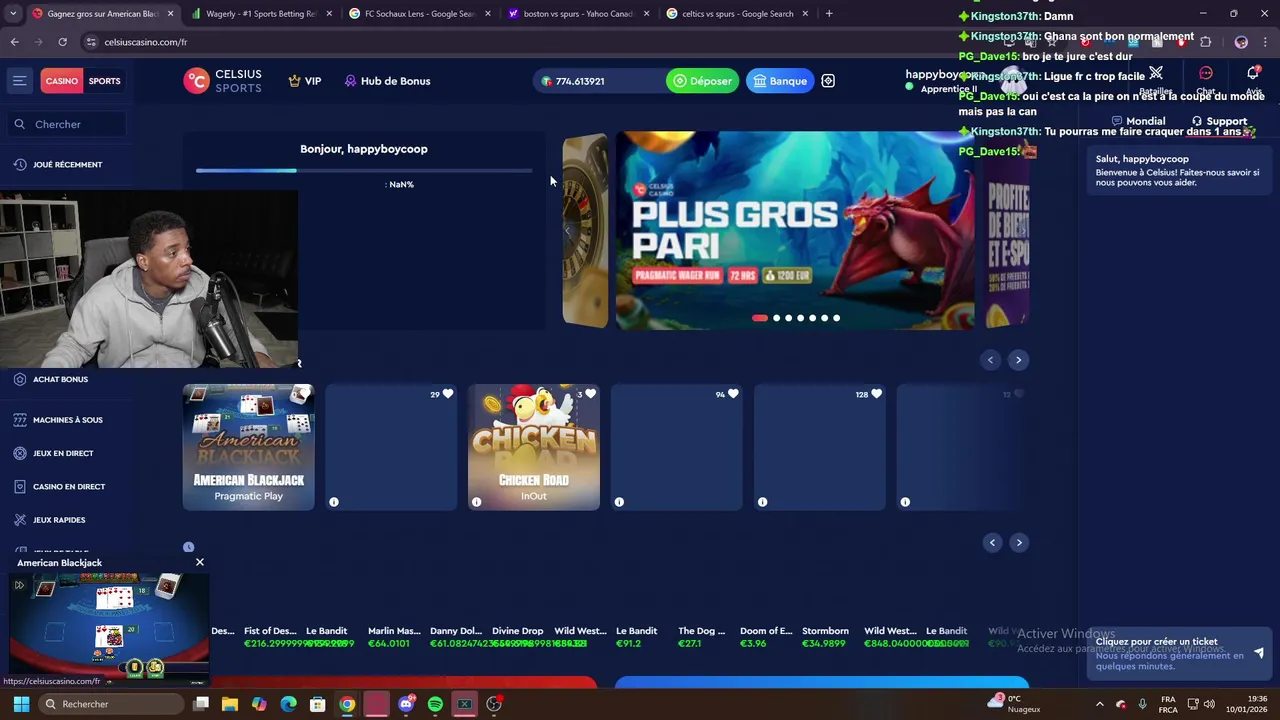Click the Divine Drop winner entry

(518, 637)
